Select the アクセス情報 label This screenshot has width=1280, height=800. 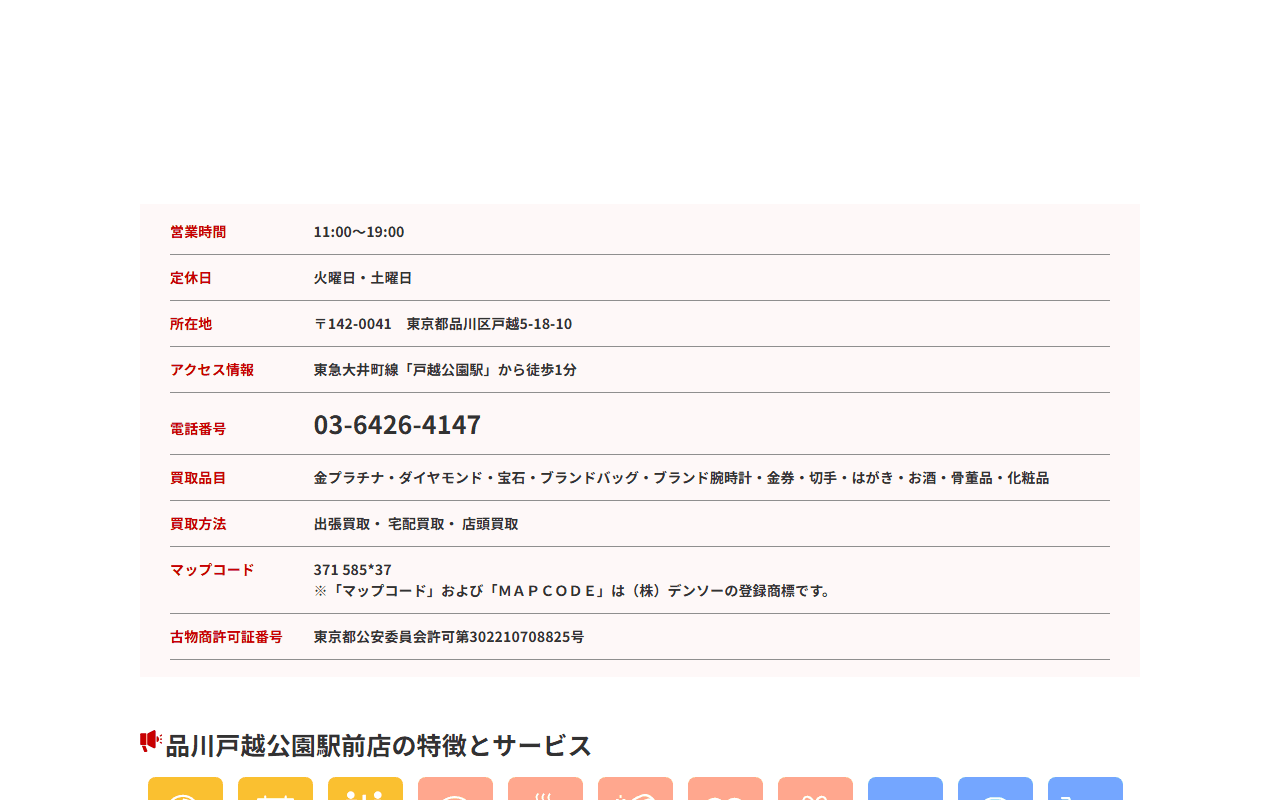[x=212, y=370]
